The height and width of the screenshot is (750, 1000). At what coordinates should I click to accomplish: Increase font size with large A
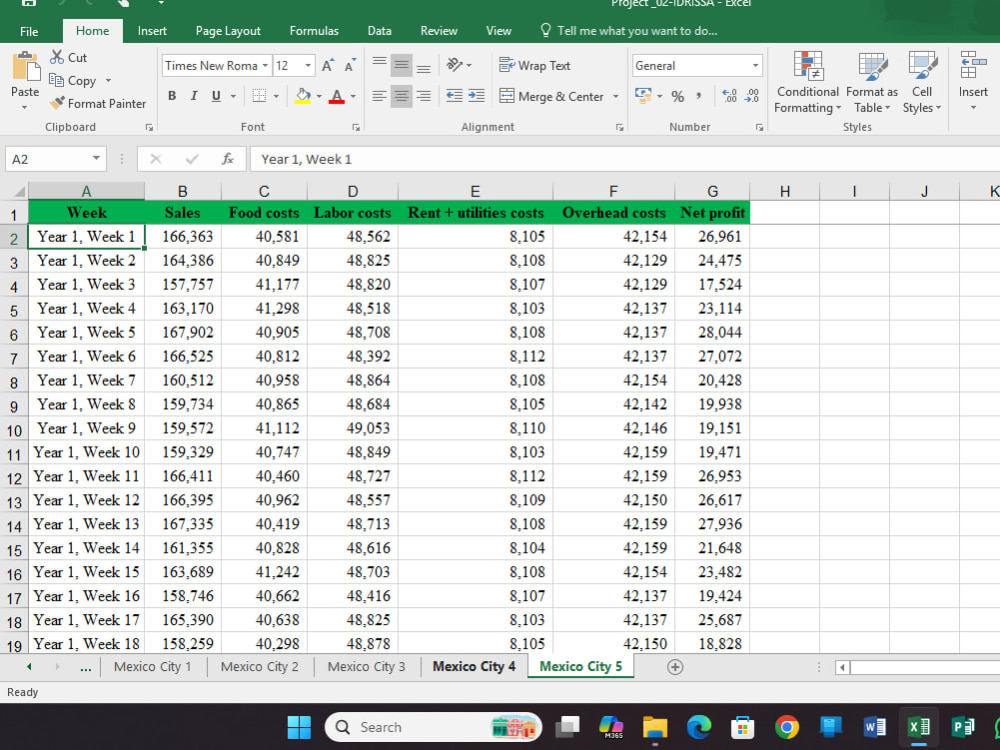coord(327,66)
